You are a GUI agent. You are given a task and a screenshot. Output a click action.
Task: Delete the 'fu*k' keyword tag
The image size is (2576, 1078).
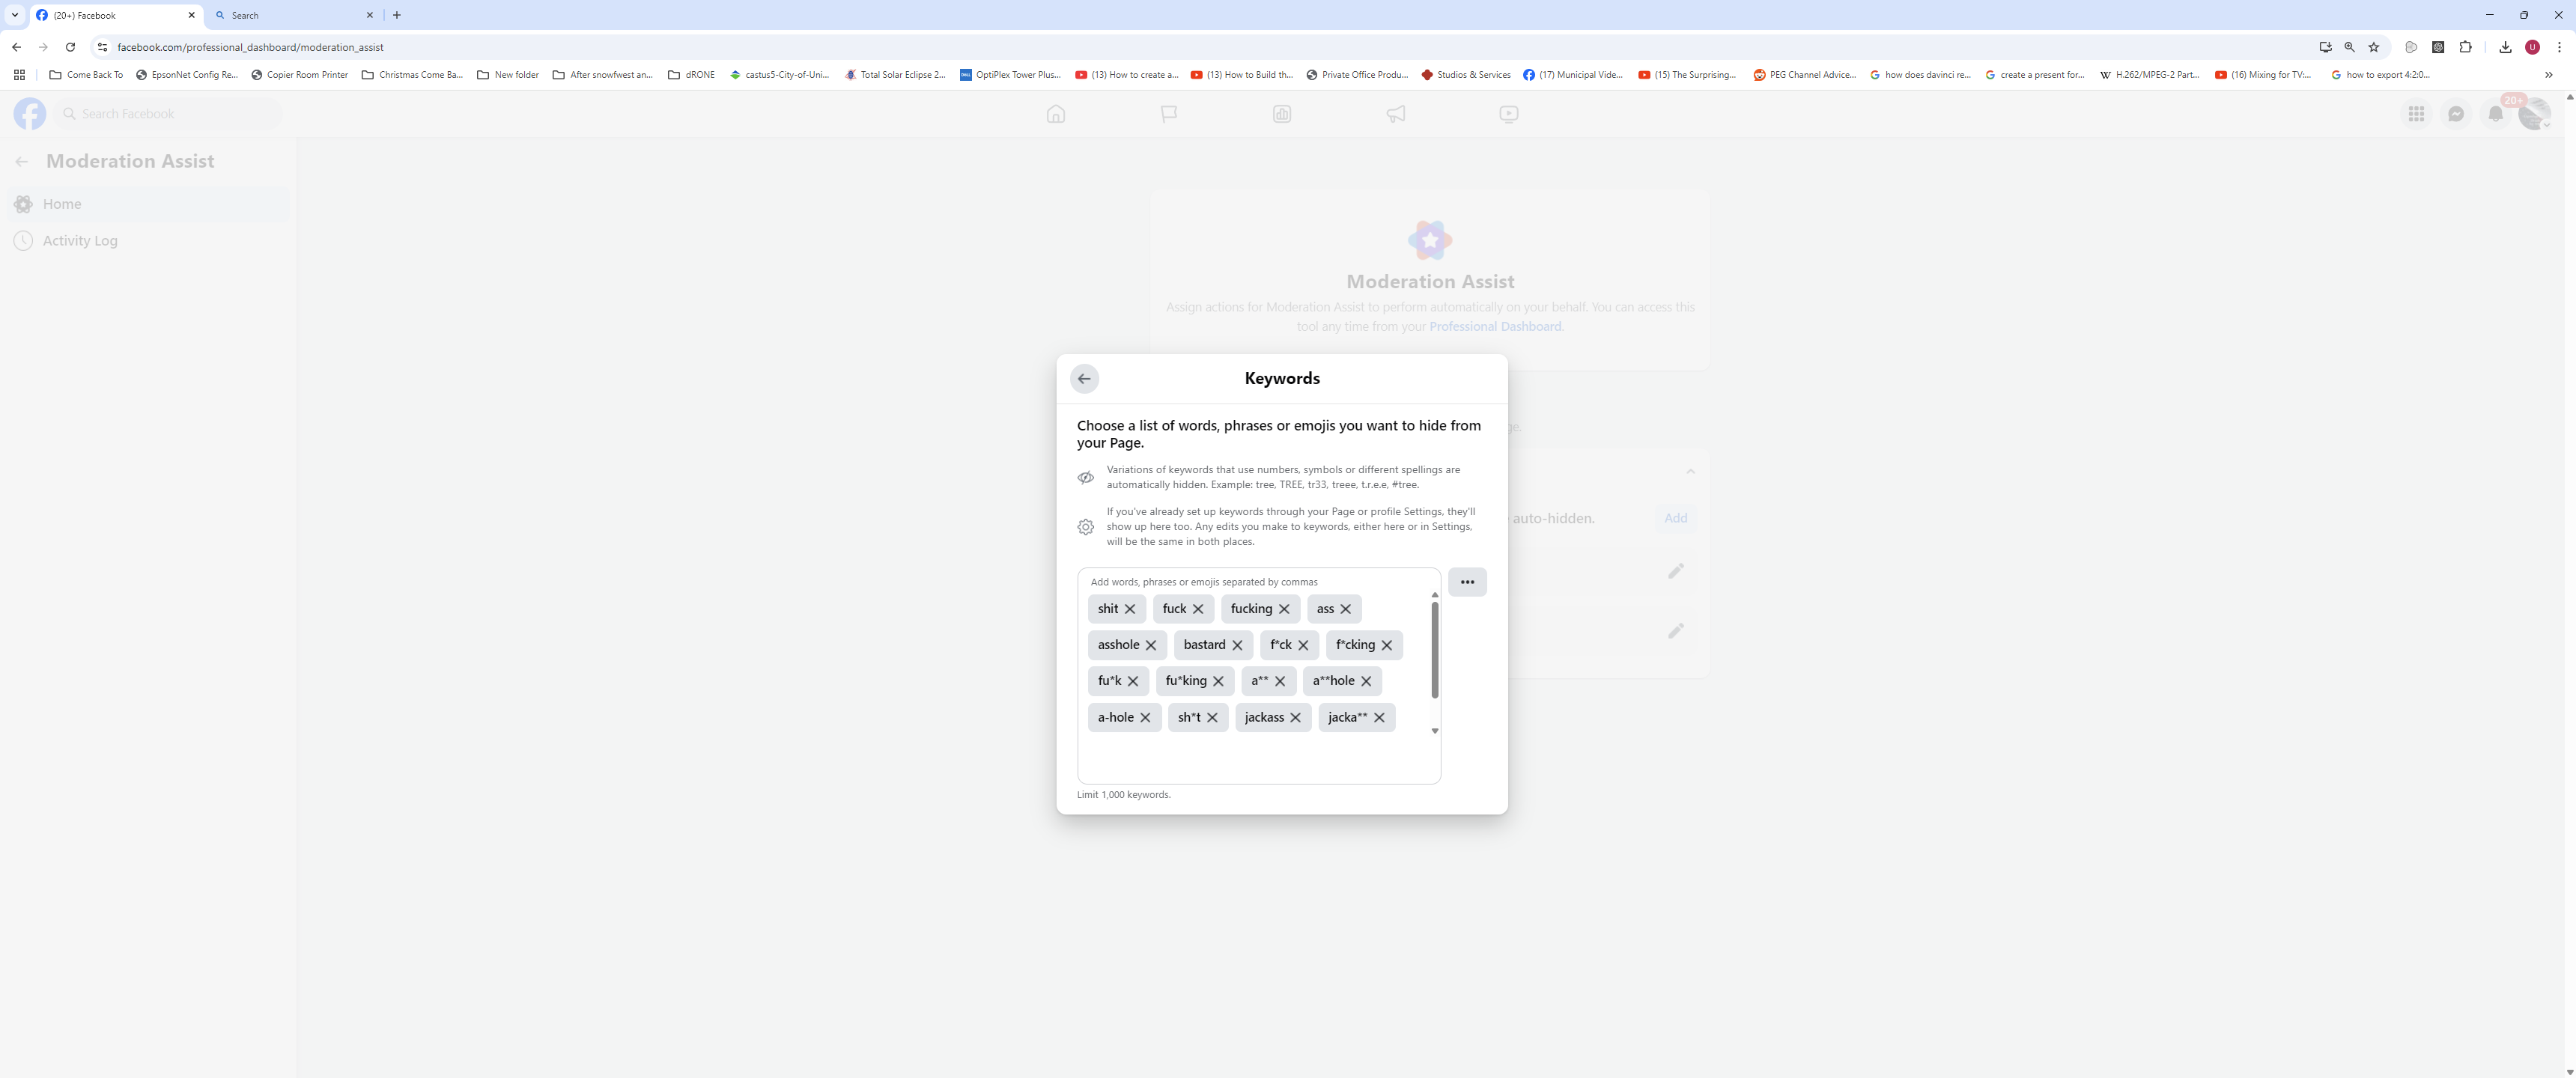(x=1133, y=681)
